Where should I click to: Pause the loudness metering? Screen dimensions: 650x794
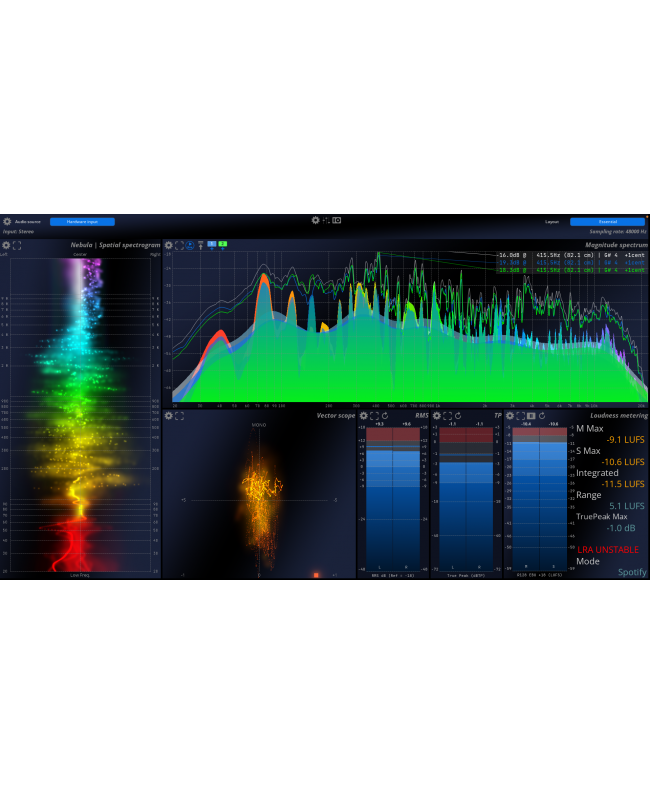click(531, 416)
